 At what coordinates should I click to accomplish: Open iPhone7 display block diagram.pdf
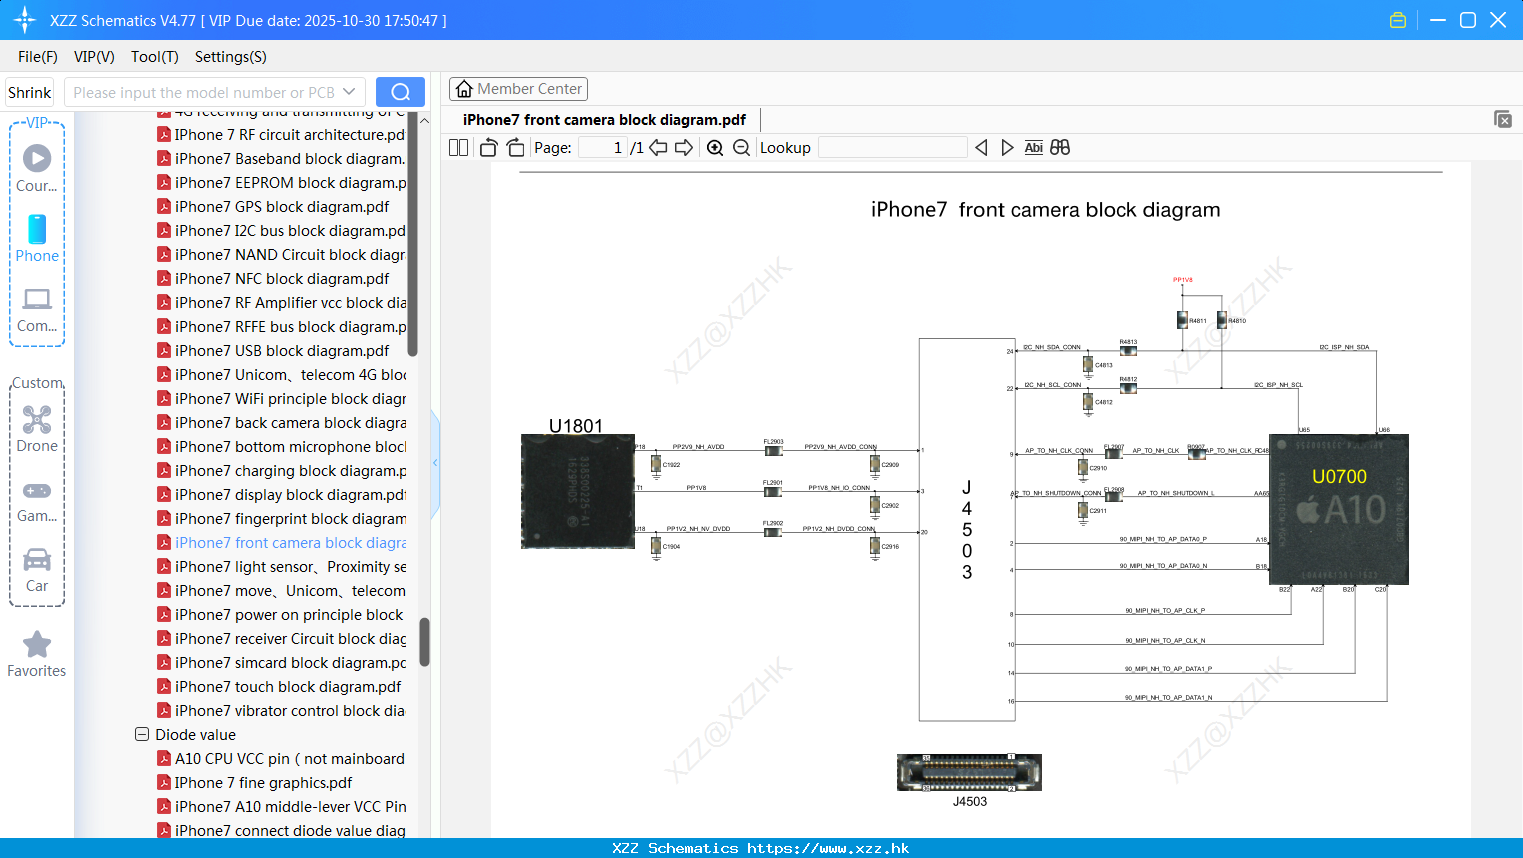click(281, 495)
